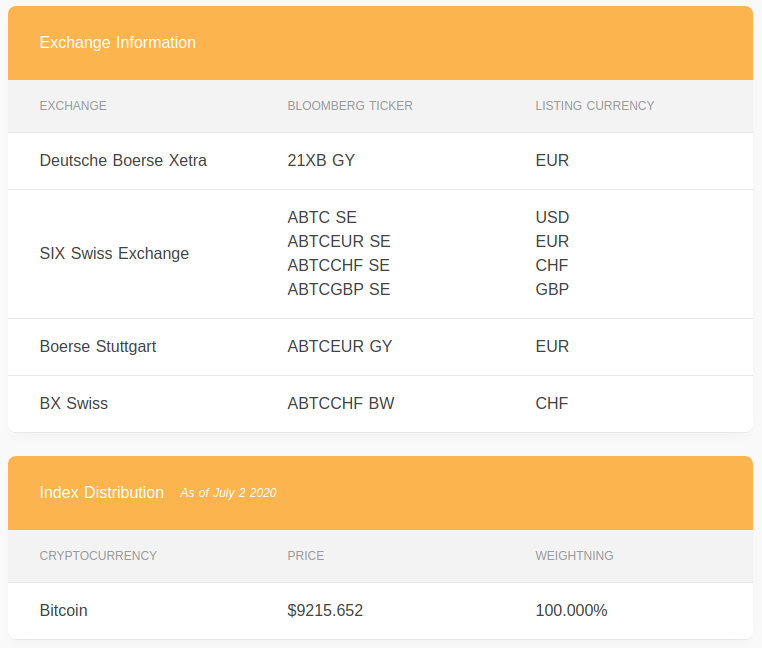Viewport: 762px width, 648px height.
Task: Select the EXCHANGE column header
Action: [73, 106]
